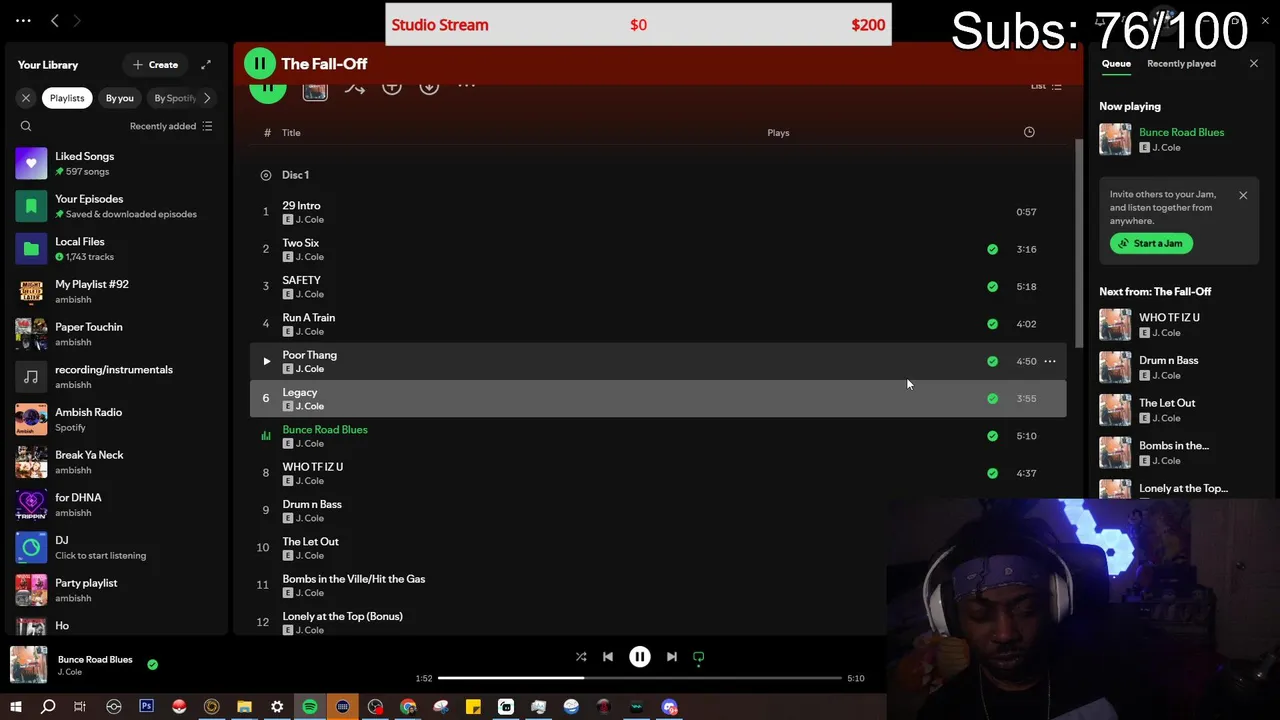Open Spotify from the taskbar
This screenshot has width=1280, height=720.
click(310, 707)
